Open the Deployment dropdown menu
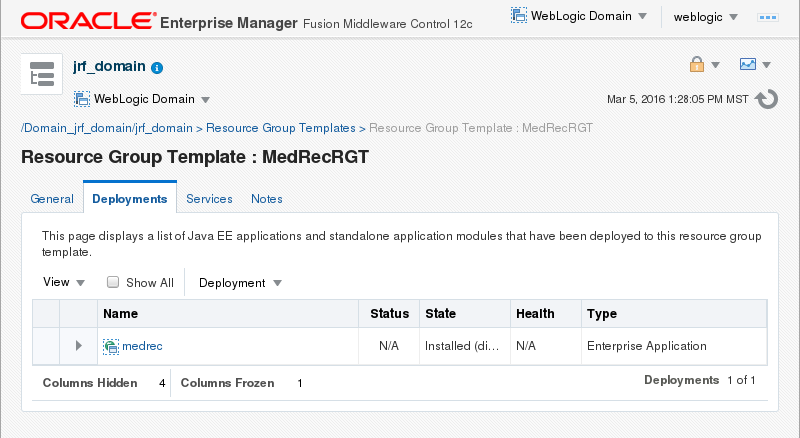 tap(240, 283)
